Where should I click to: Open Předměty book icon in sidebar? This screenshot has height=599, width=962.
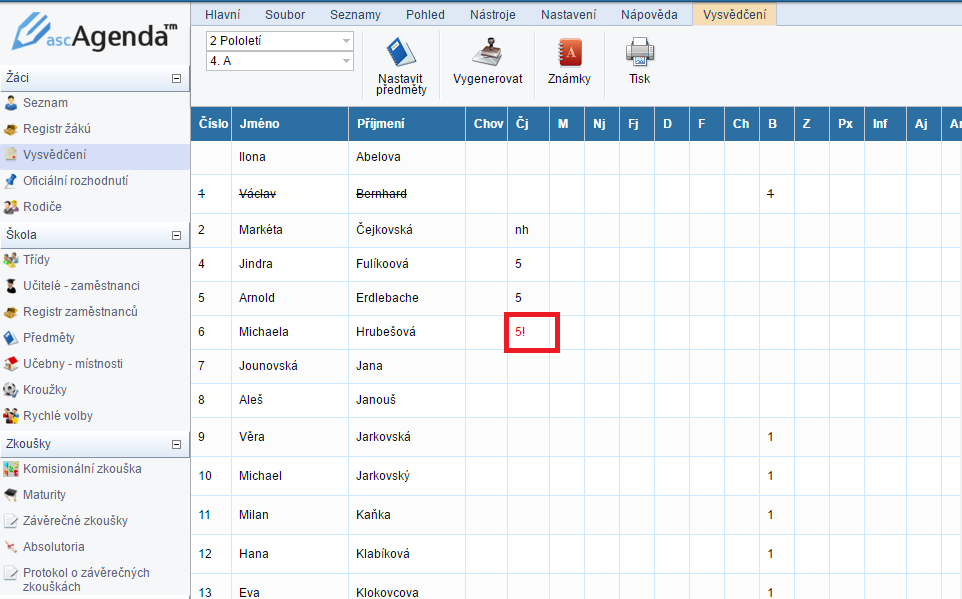[x=10, y=338]
